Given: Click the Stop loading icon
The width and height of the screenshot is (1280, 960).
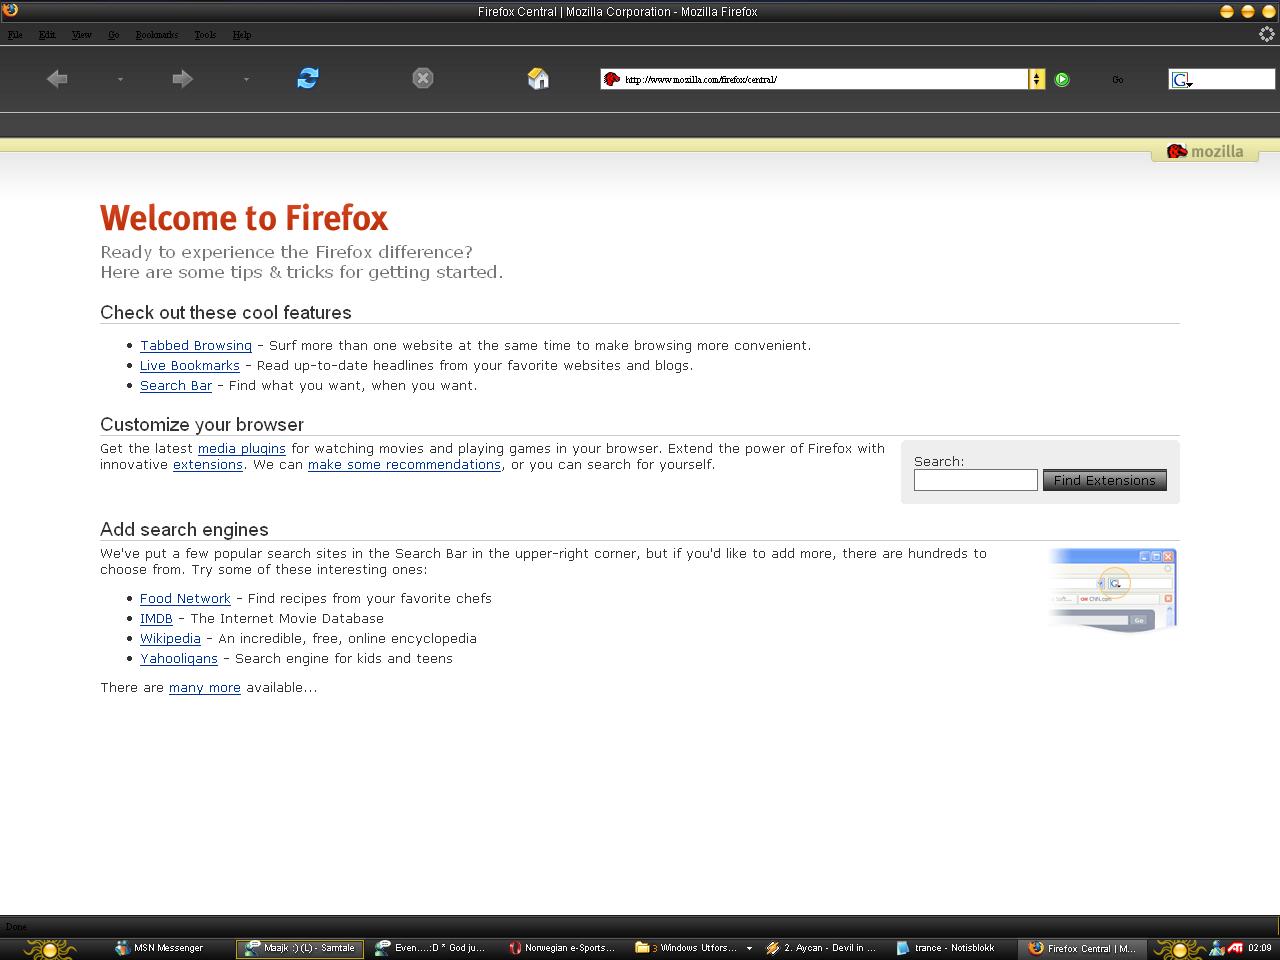Looking at the screenshot, I should pos(423,78).
